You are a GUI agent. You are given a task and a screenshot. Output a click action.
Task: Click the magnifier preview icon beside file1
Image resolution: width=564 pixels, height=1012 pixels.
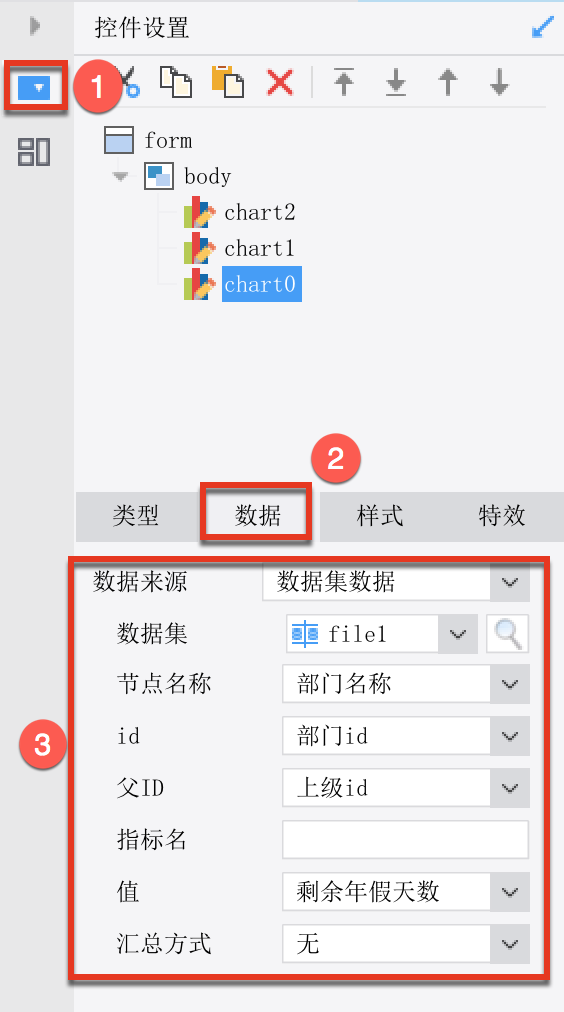click(508, 634)
